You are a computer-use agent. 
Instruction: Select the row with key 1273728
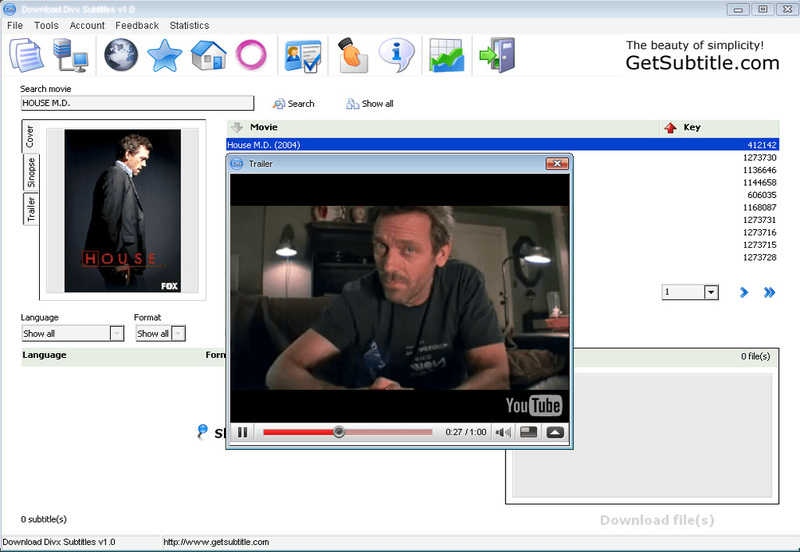coord(759,258)
